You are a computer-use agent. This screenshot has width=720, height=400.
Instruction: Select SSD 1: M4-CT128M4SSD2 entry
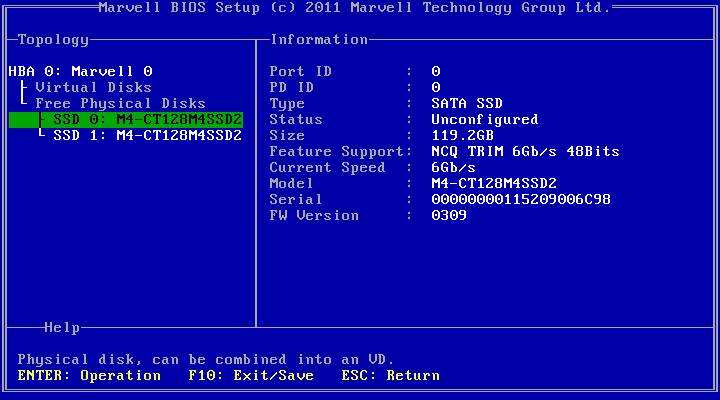tap(147, 136)
